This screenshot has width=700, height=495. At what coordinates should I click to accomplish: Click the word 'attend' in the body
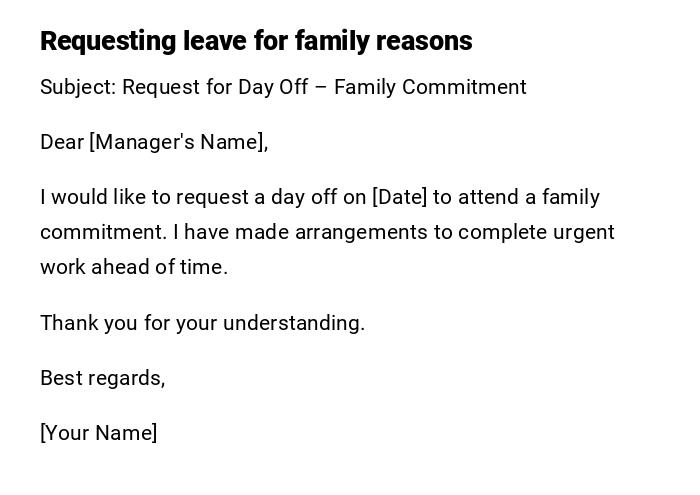tap(487, 197)
